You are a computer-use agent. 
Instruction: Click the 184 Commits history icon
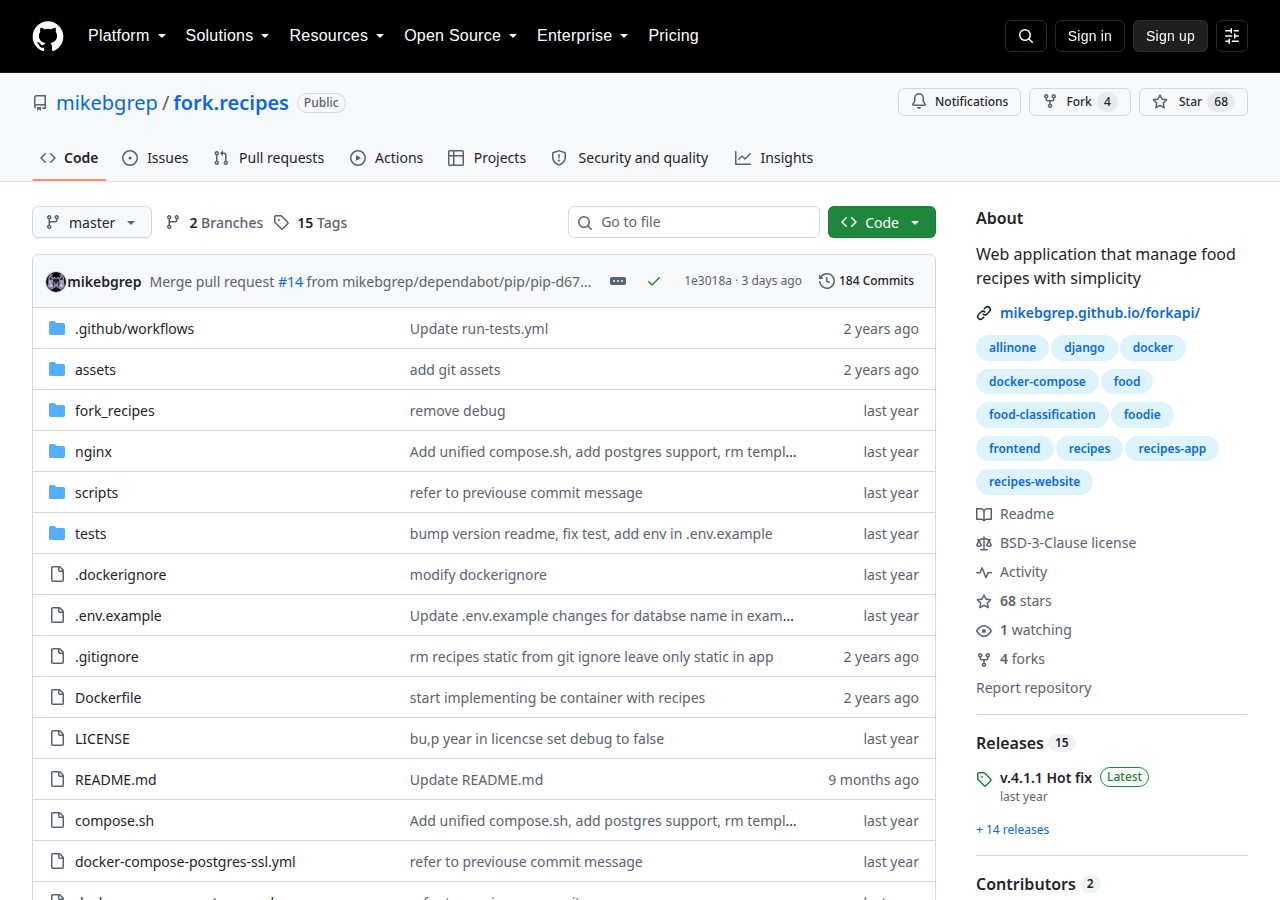click(x=826, y=281)
